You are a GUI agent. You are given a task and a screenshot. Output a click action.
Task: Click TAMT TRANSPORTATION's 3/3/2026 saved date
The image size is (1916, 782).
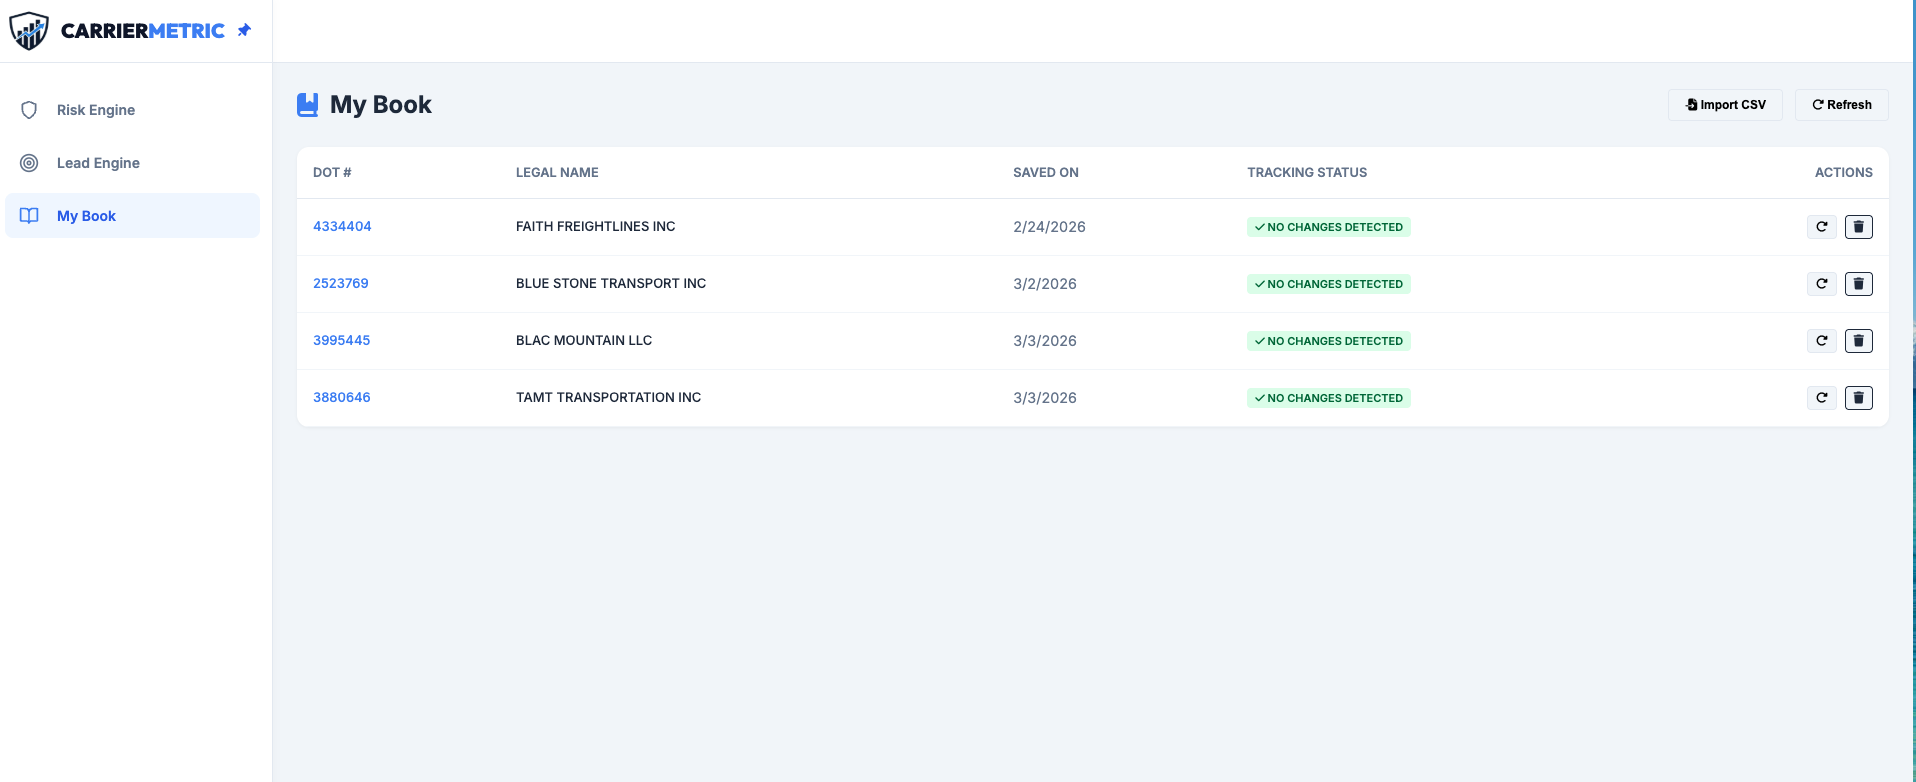(1045, 398)
